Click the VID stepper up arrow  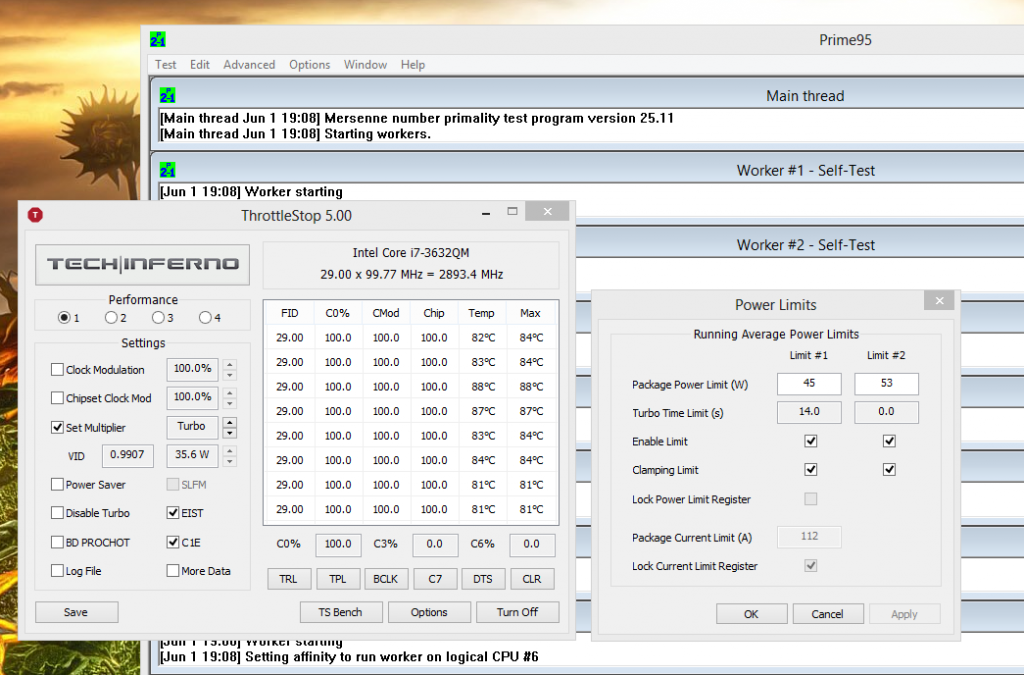pos(229,450)
